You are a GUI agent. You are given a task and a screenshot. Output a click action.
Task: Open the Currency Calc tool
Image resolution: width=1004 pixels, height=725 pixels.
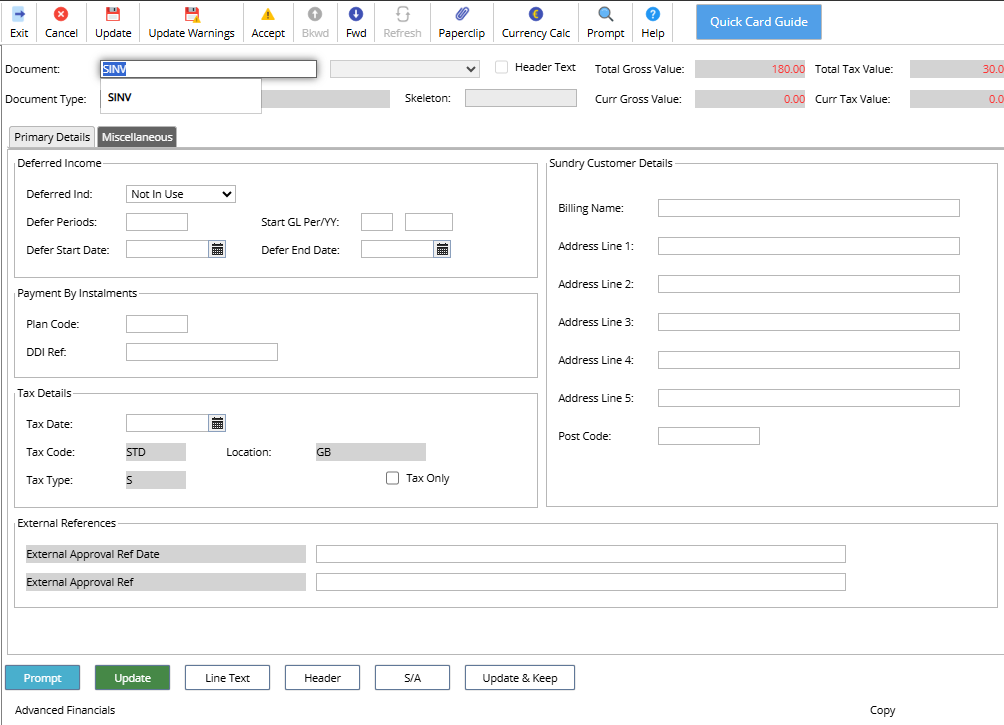[x=536, y=14]
